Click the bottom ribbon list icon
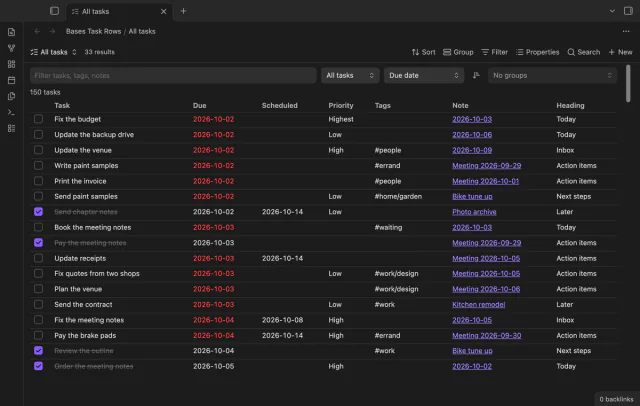Viewport: 640px width, 406px height. [11, 129]
